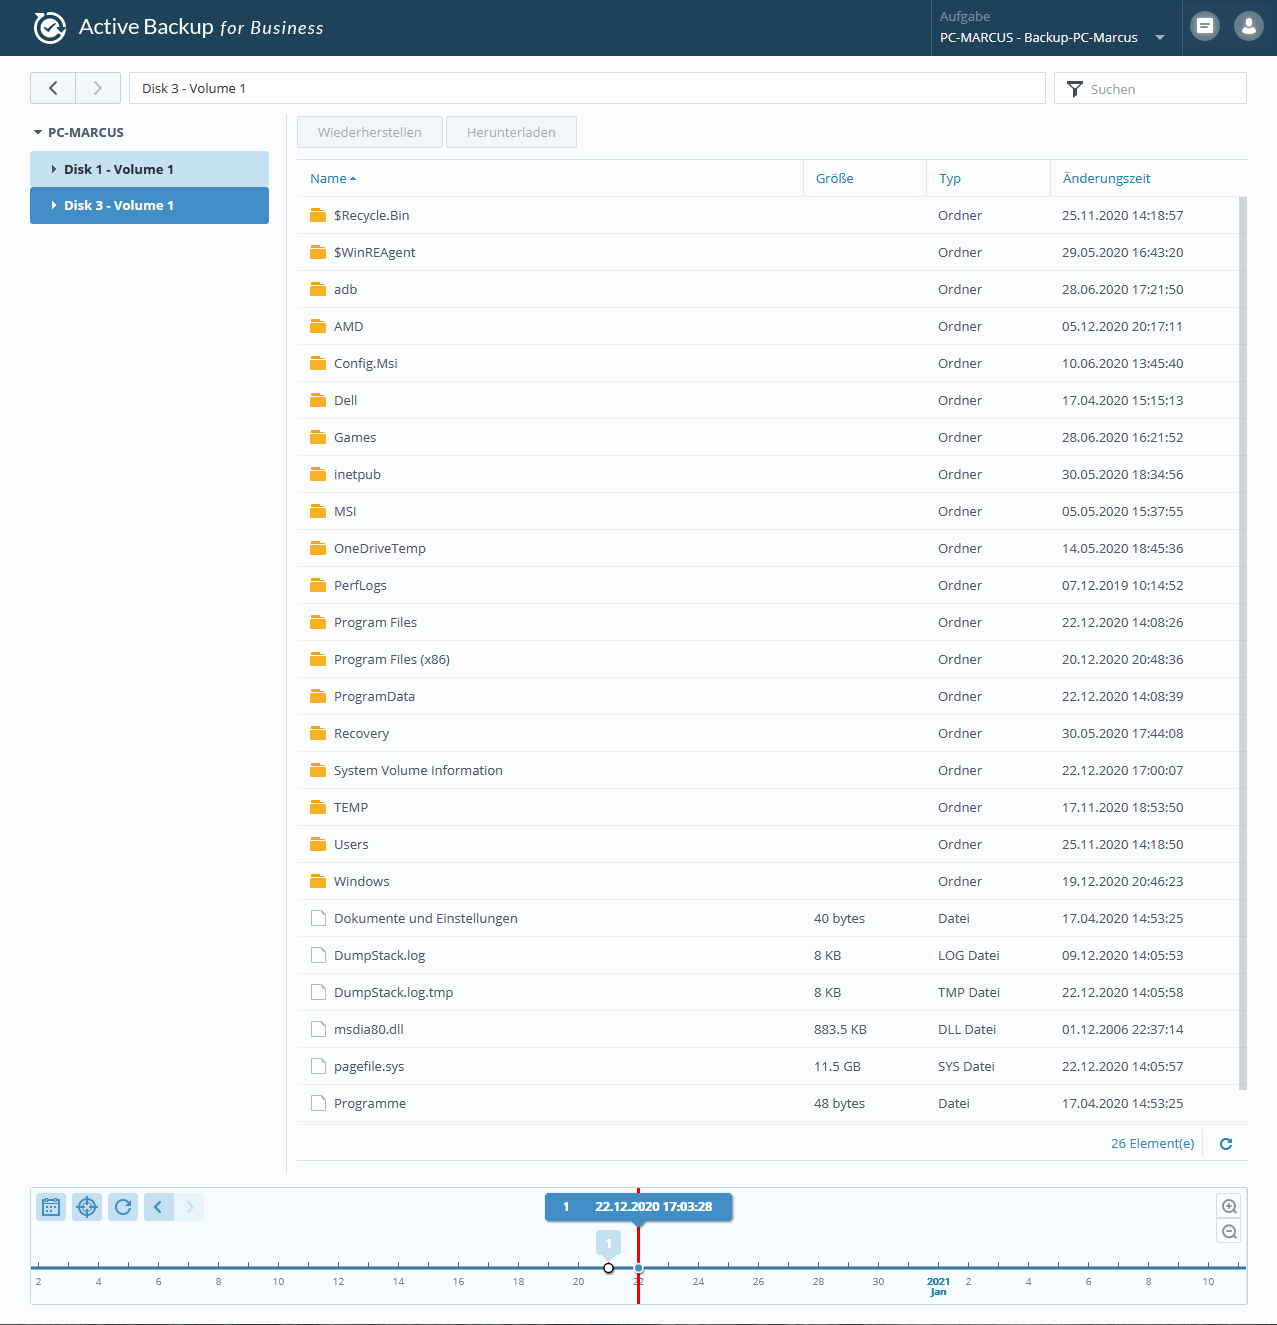Image resolution: width=1277 pixels, height=1325 pixels.
Task: Click the filter funnel icon in search
Action: (x=1075, y=89)
